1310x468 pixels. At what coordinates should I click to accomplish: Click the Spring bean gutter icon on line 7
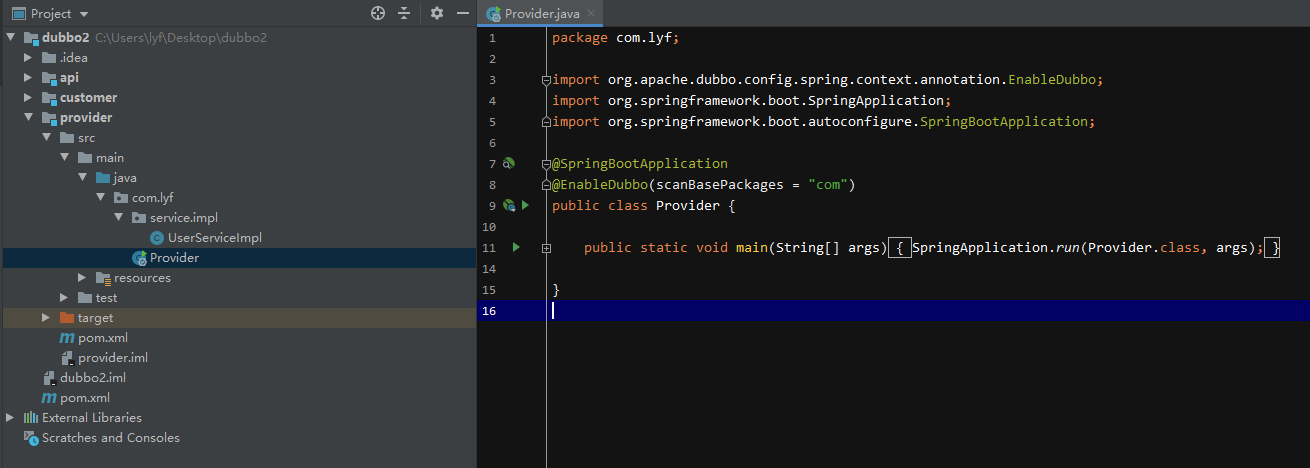pyautogui.click(x=509, y=163)
